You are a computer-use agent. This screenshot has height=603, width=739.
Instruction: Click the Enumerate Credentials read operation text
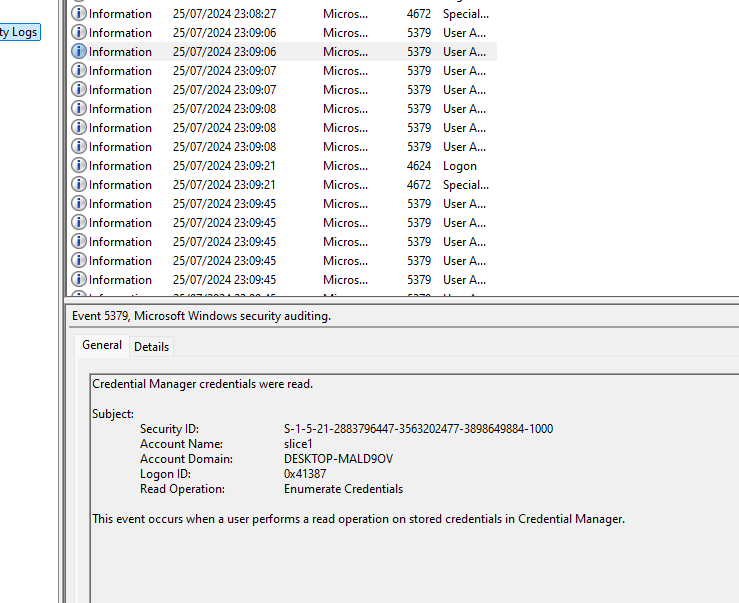click(x=343, y=489)
